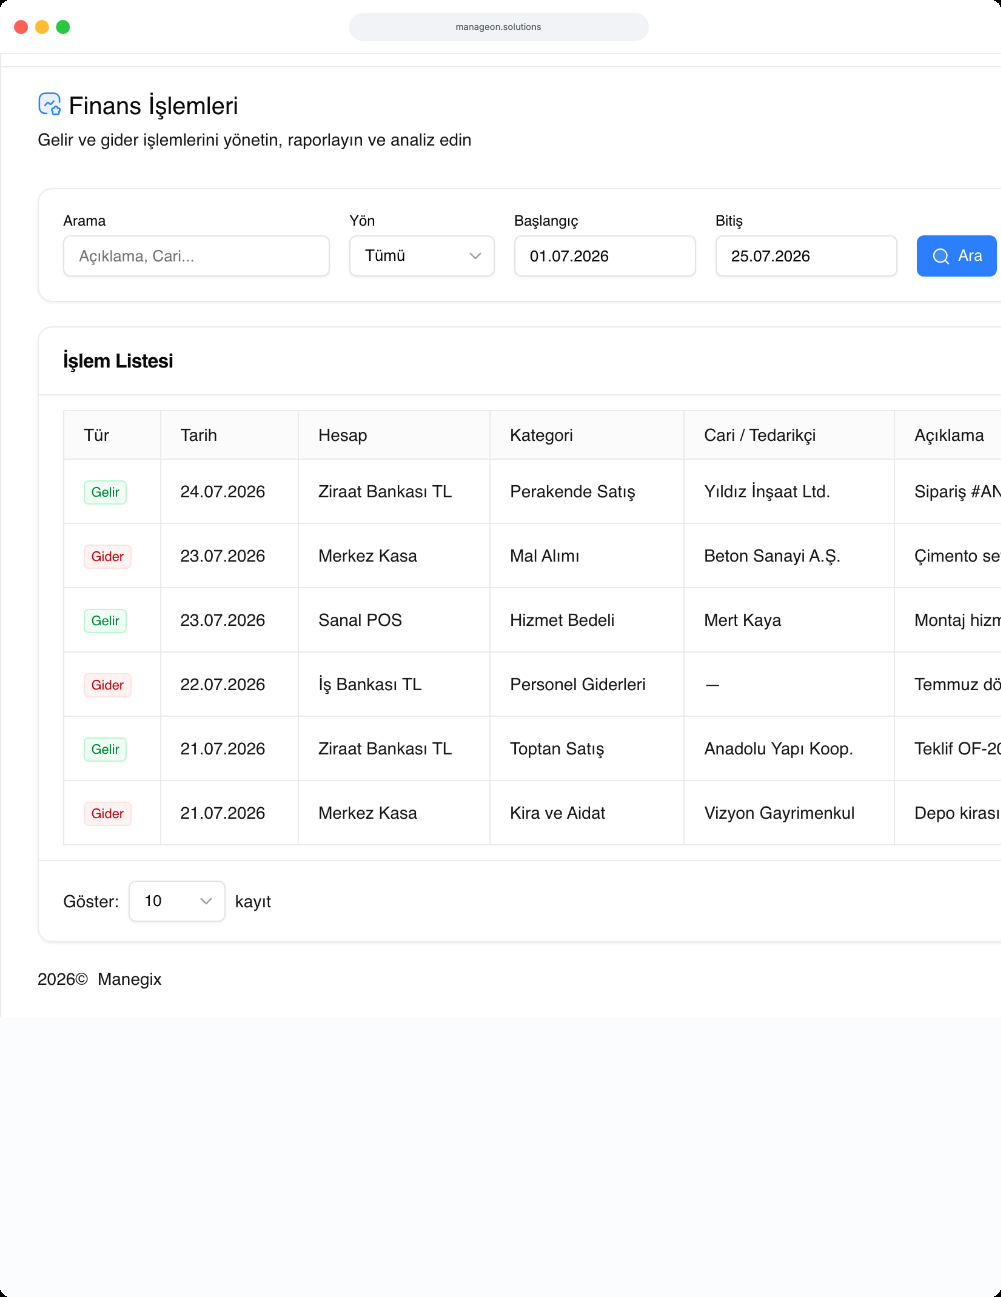Click Toptan Satış category cell
Screen dimensions: 1001x1297
pyautogui.click(x=587, y=749)
